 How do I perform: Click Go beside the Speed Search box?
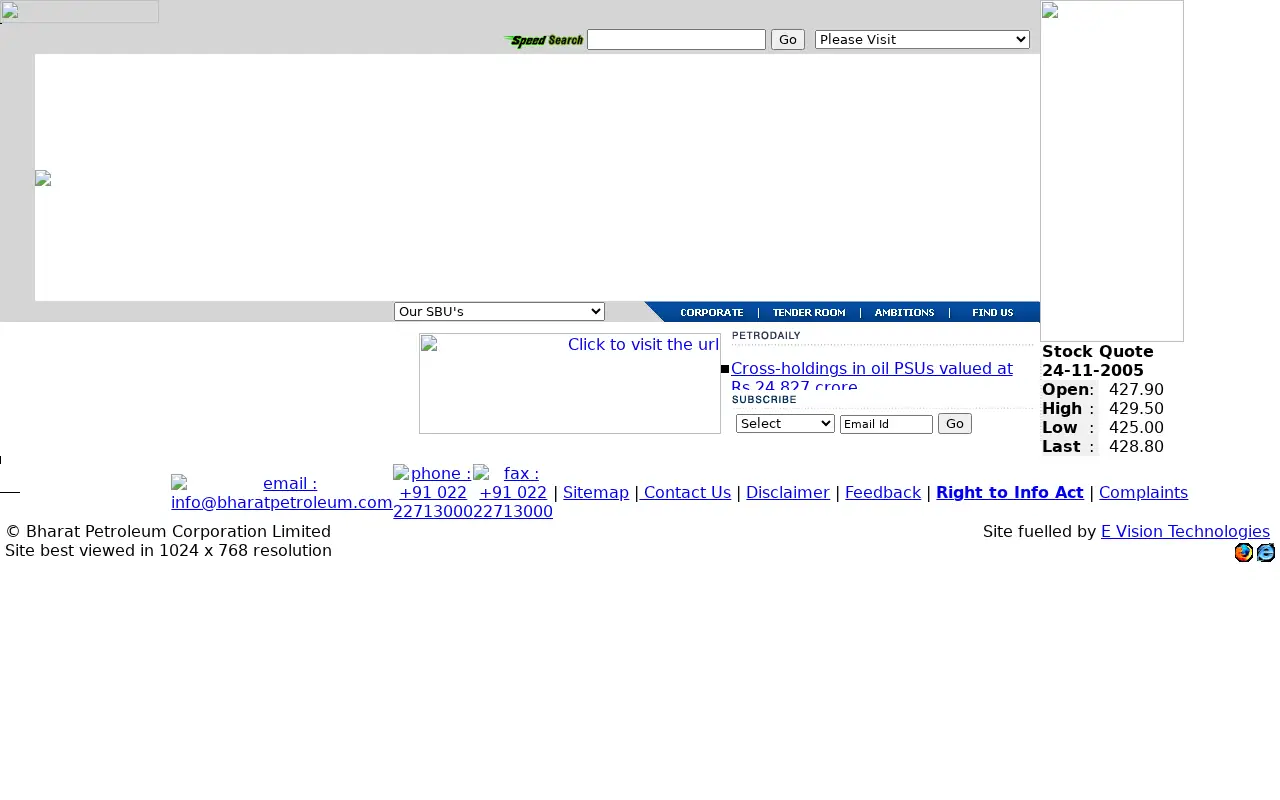pyautogui.click(x=788, y=40)
